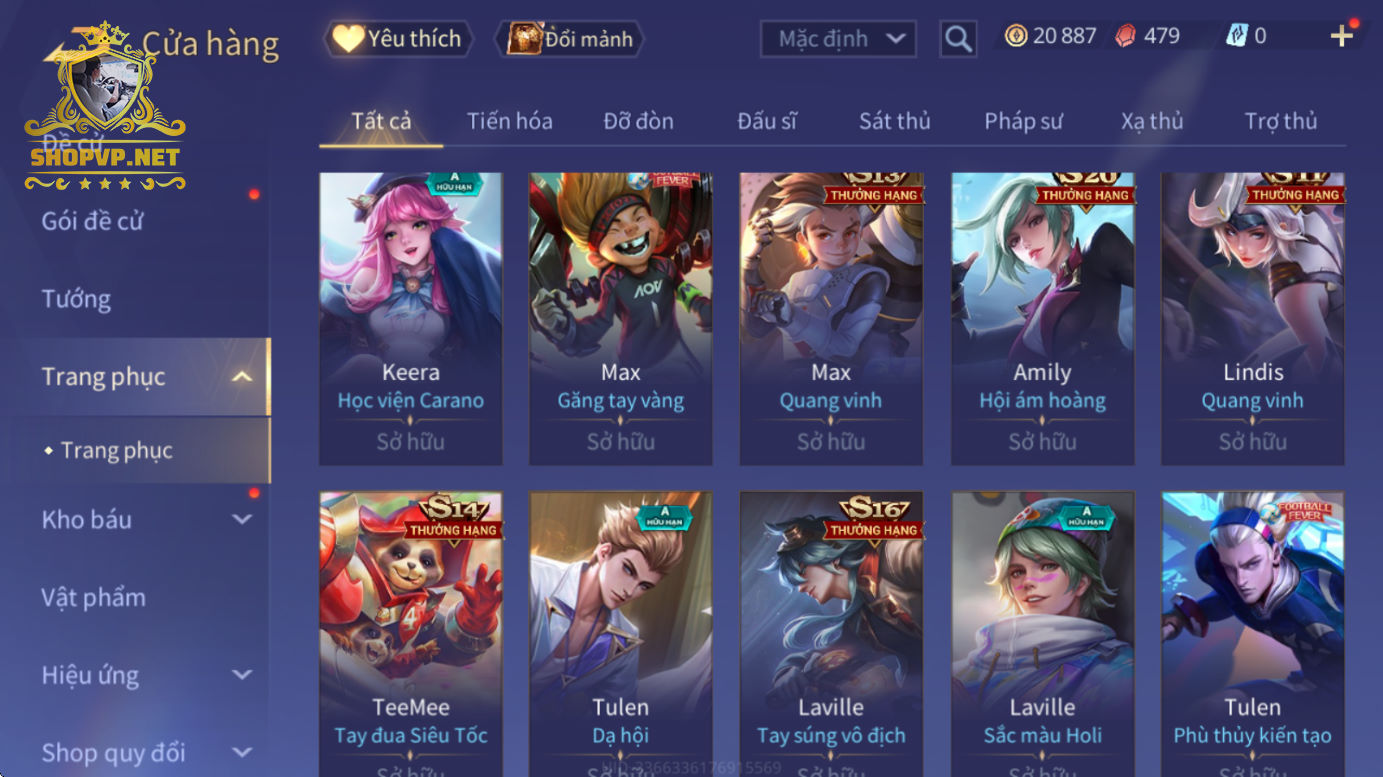
Task: Click the SHOPVP.NET crest logo
Action: click(105, 108)
